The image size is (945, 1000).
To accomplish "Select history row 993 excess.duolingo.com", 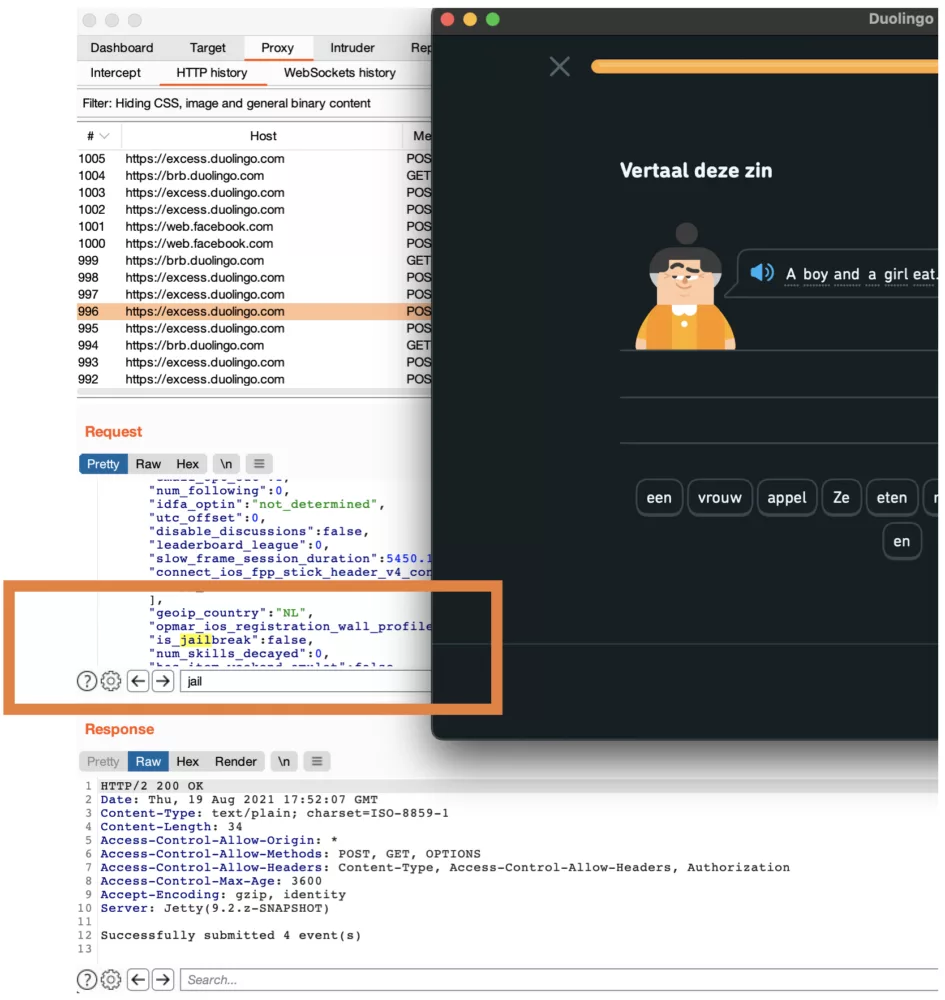I will tap(254, 362).
